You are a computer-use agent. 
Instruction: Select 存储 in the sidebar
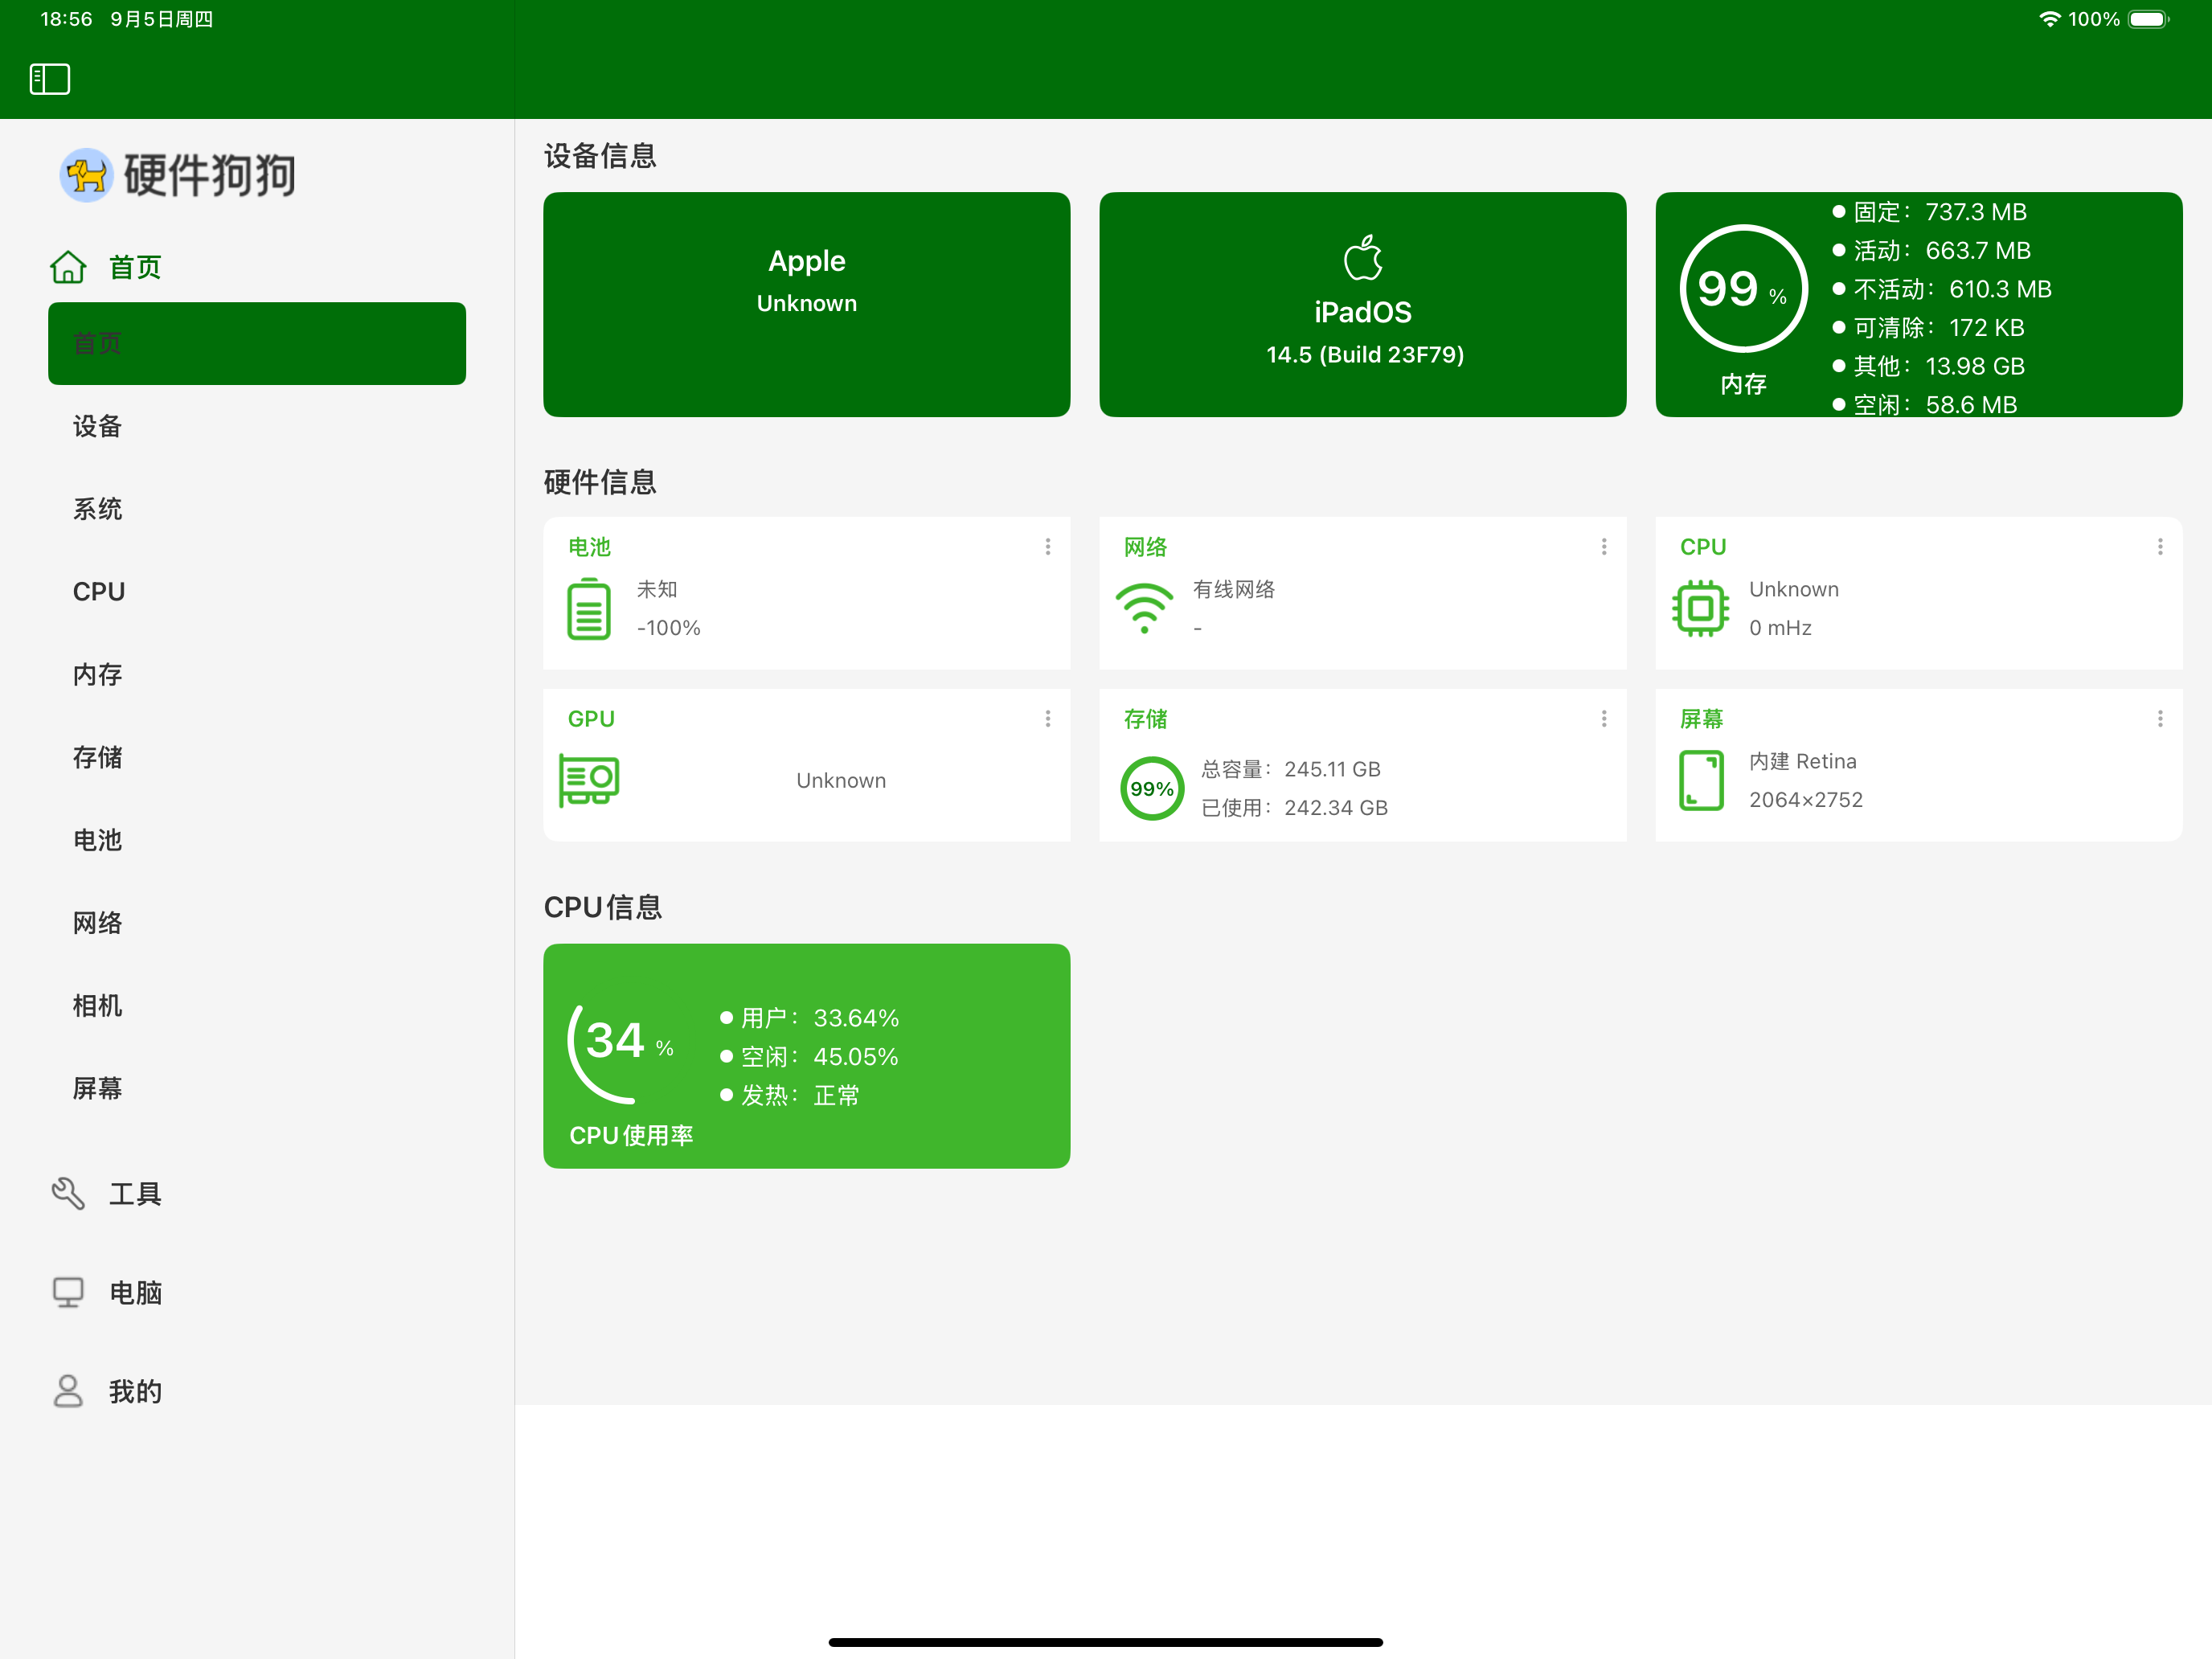point(257,757)
